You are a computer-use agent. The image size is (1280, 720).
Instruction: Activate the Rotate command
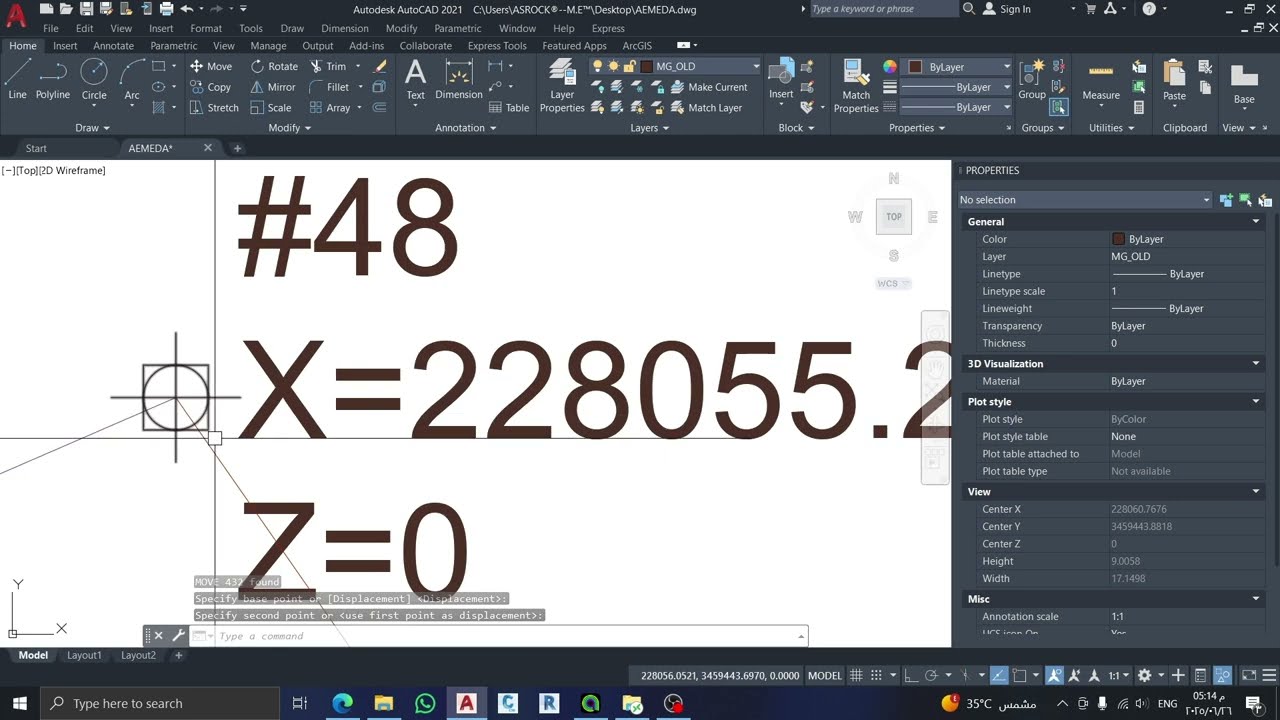[x=274, y=66]
